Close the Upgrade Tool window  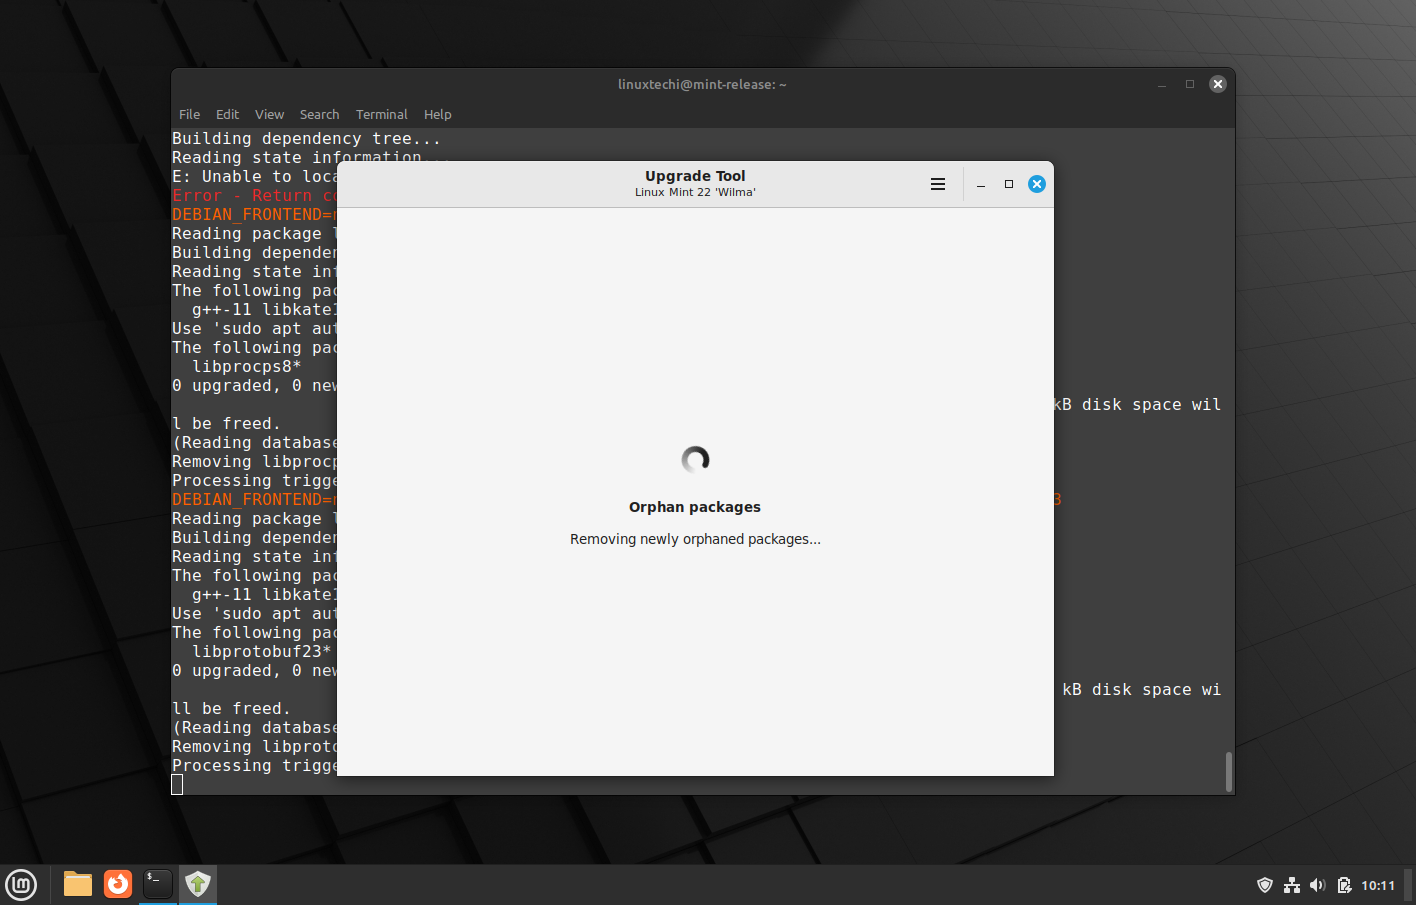(x=1037, y=184)
